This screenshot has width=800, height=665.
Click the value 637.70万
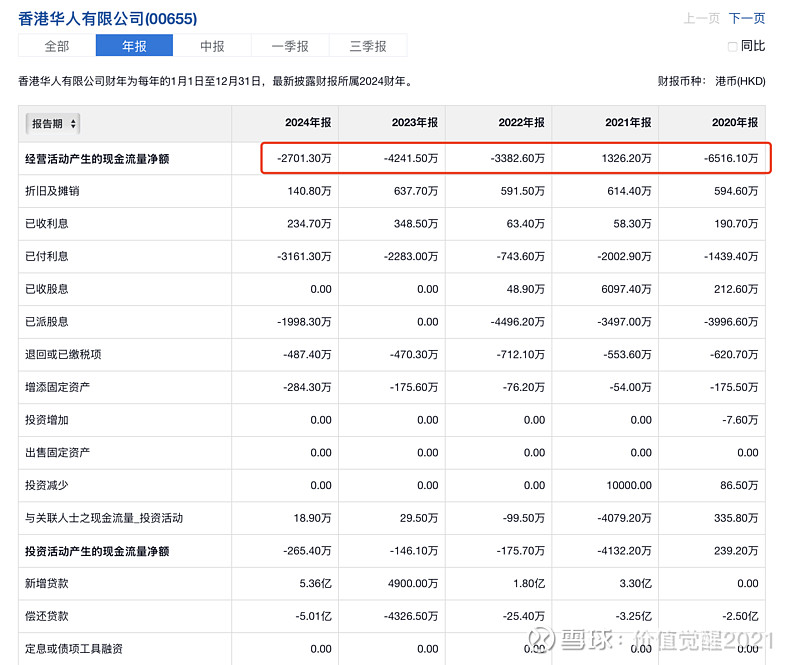tap(416, 191)
